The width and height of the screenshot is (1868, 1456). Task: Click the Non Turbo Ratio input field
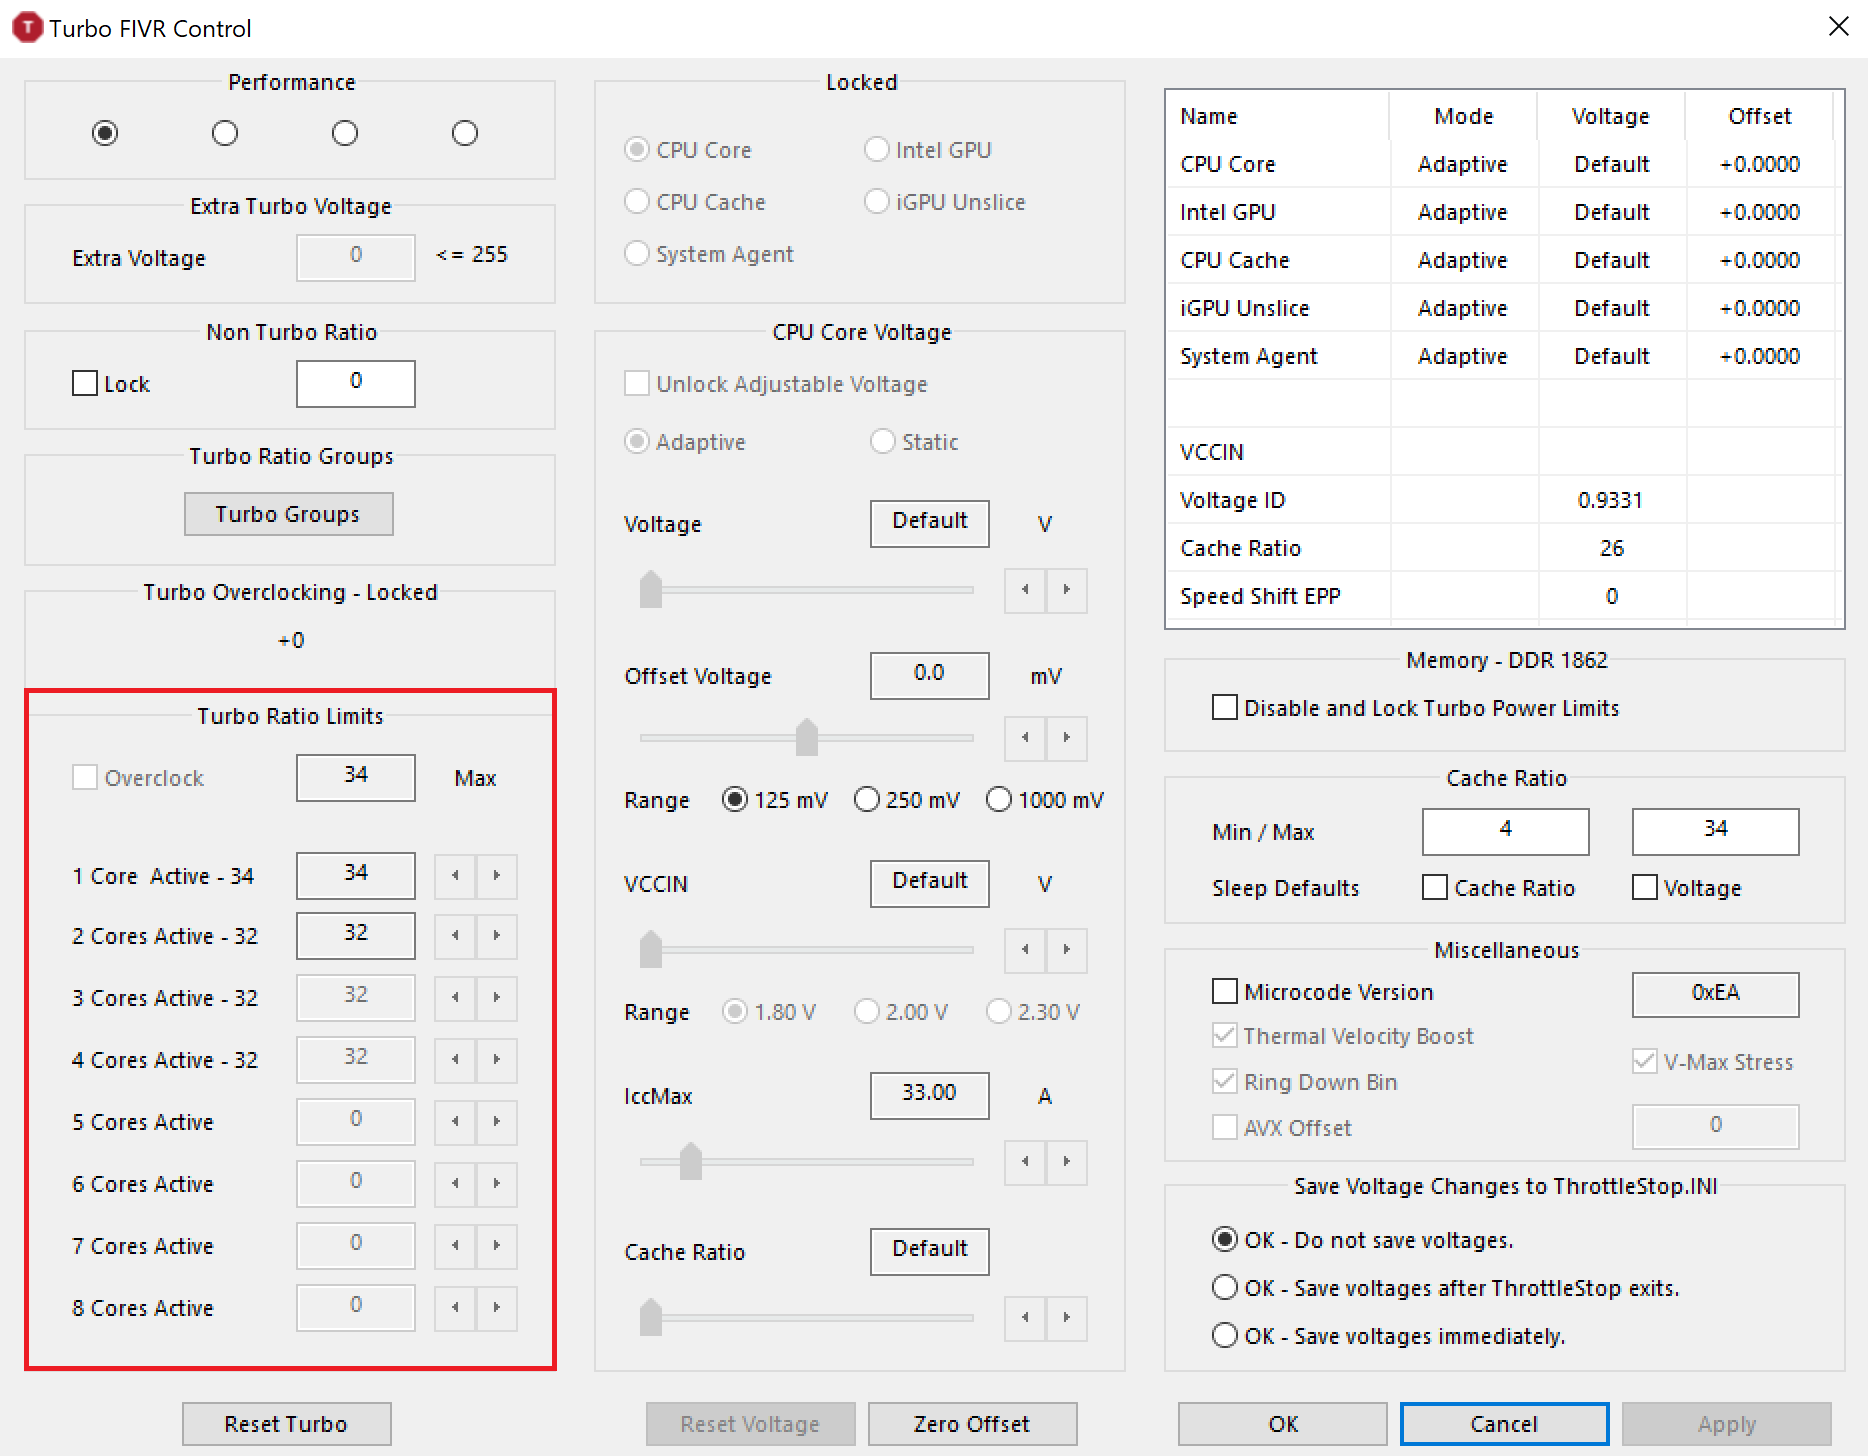tap(356, 384)
